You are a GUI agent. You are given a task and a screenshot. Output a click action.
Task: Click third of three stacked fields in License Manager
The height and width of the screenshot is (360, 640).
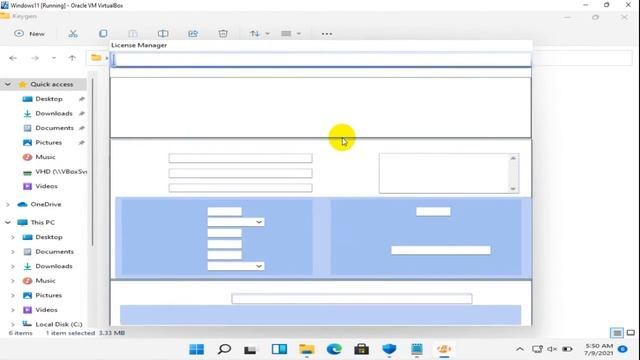coord(240,188)
